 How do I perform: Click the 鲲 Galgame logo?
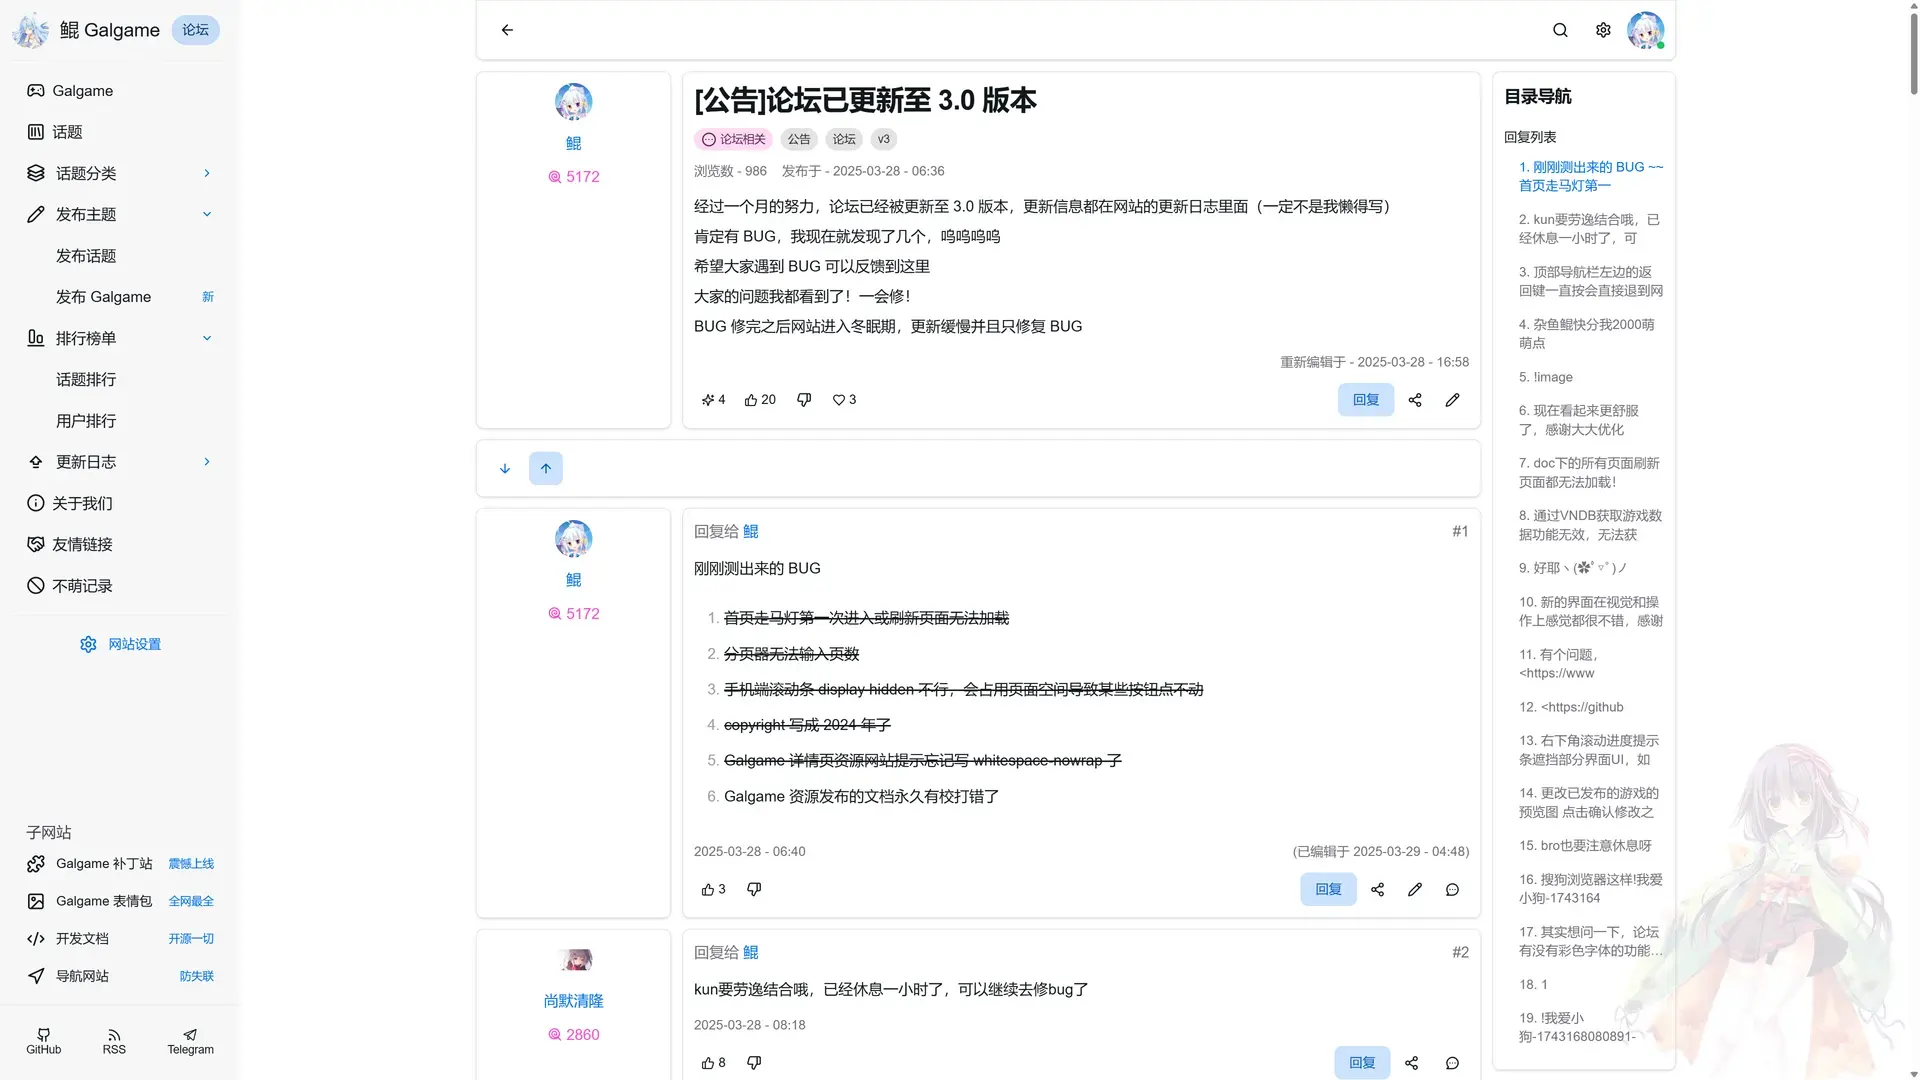click(x=86, y=30)
